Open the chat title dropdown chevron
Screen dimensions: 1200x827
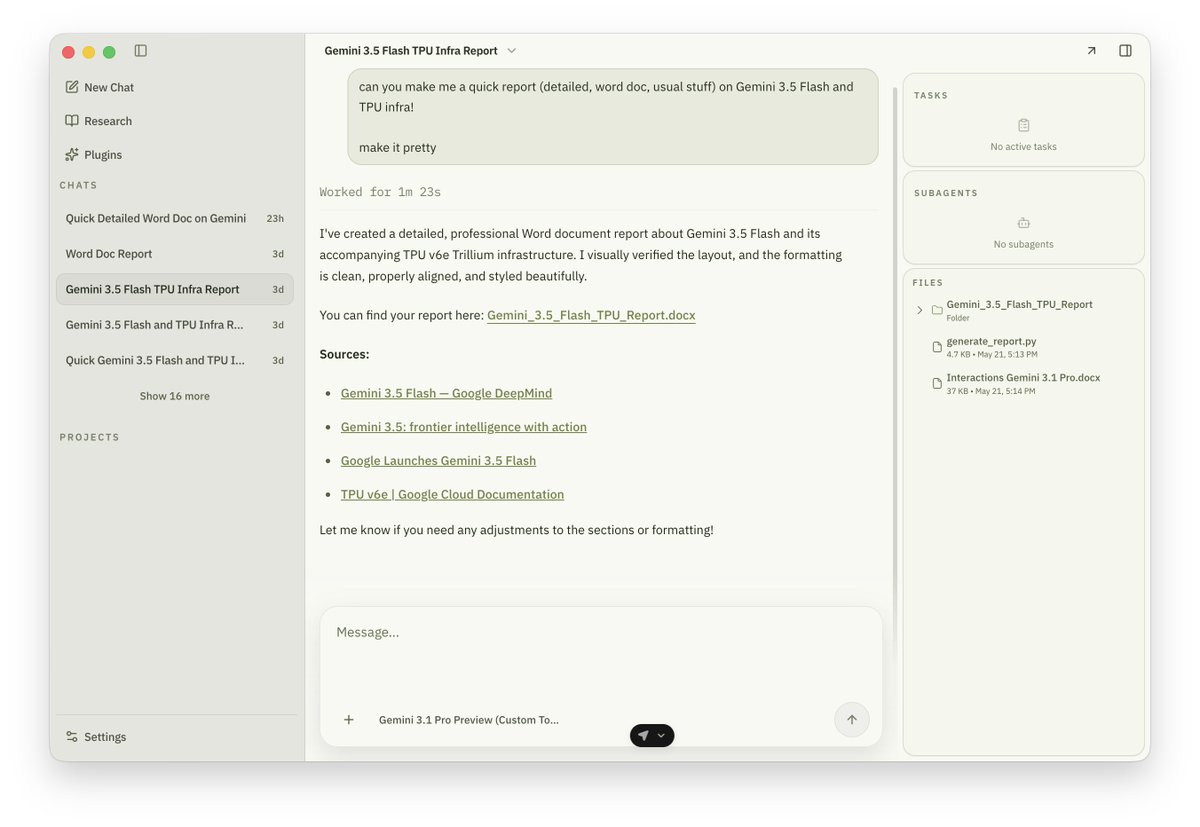(x=512, y=51)
